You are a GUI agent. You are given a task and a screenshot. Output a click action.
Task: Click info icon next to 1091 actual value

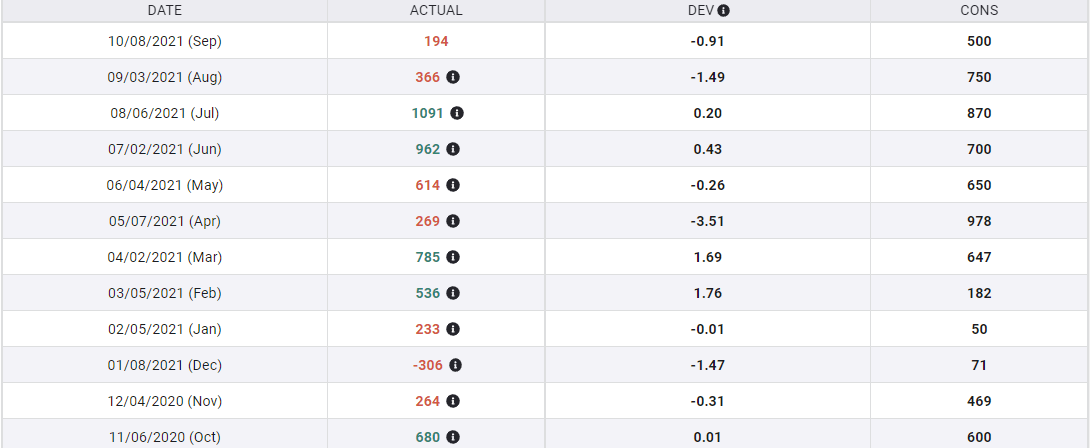(457, 113)
